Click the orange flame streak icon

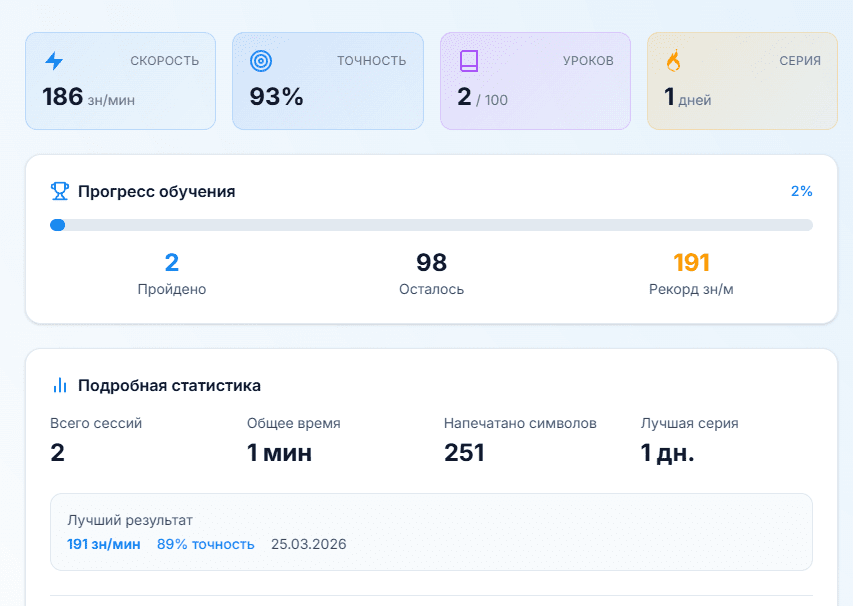point(673,60)
